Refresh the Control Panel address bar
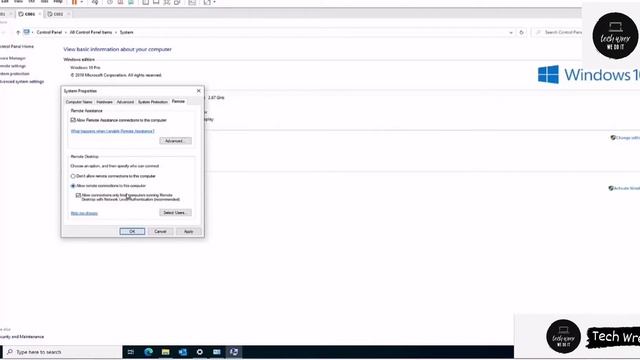Image resolution: width=640 pixels, height=360 pixels. pyautogui.click(x=521, y=32)
